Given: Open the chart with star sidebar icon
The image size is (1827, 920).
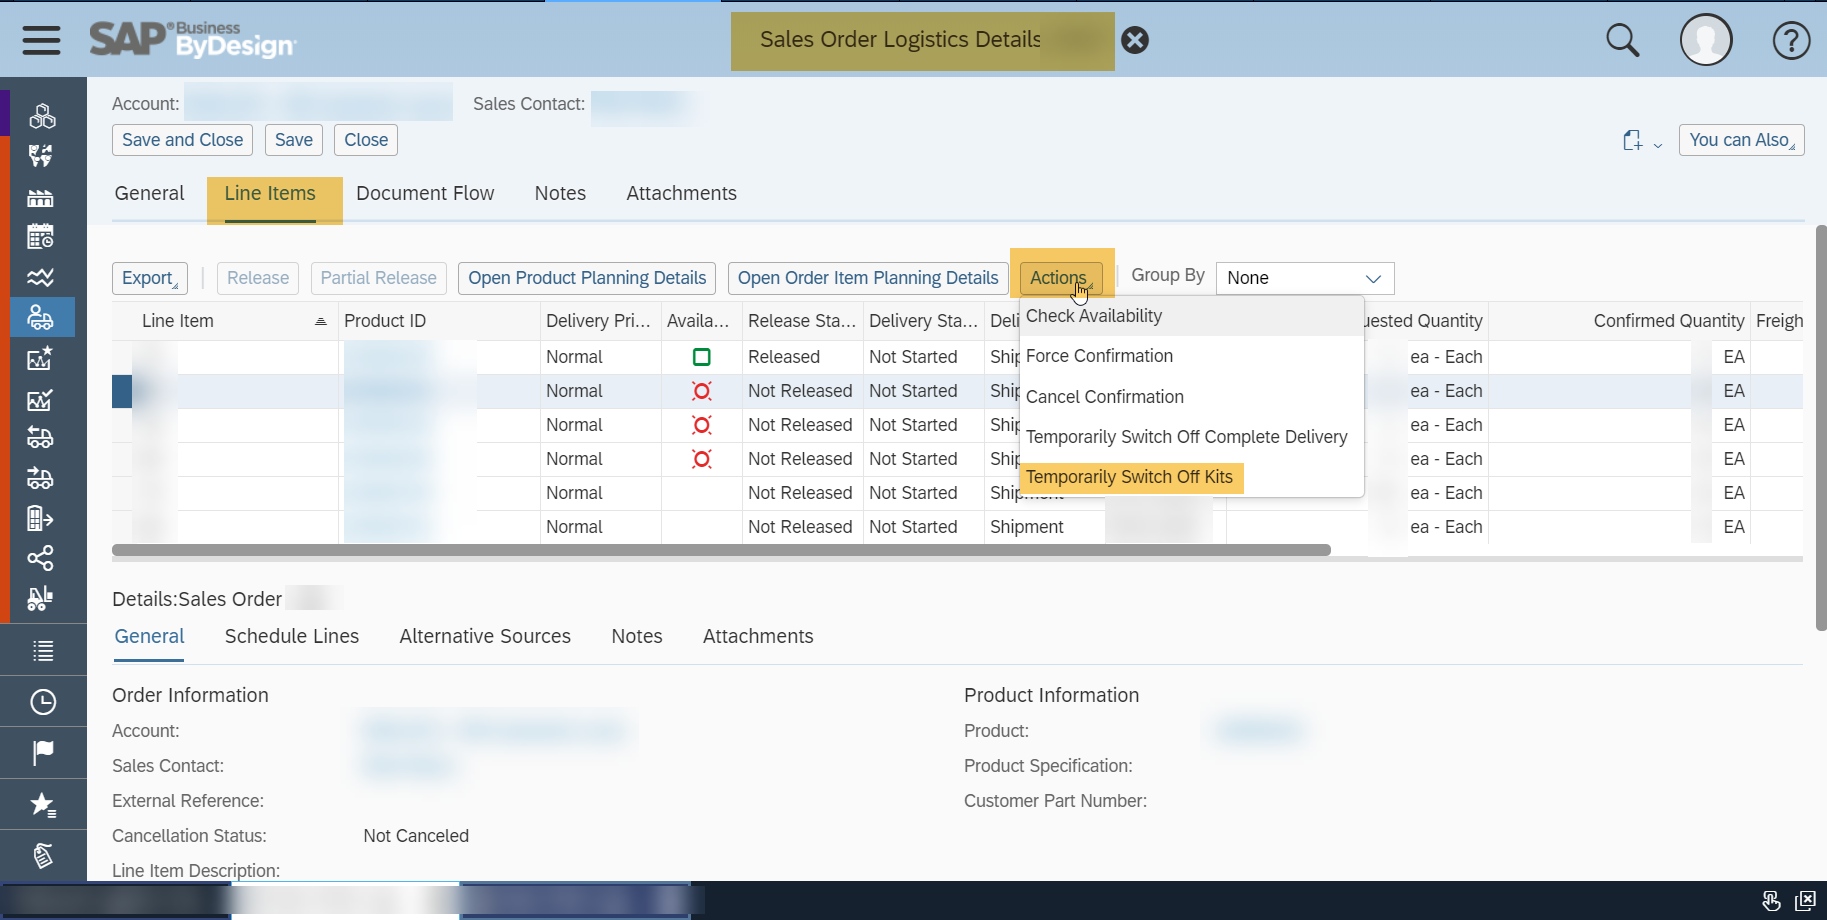Looking at the screenshot, I should [x=40, y=358].
